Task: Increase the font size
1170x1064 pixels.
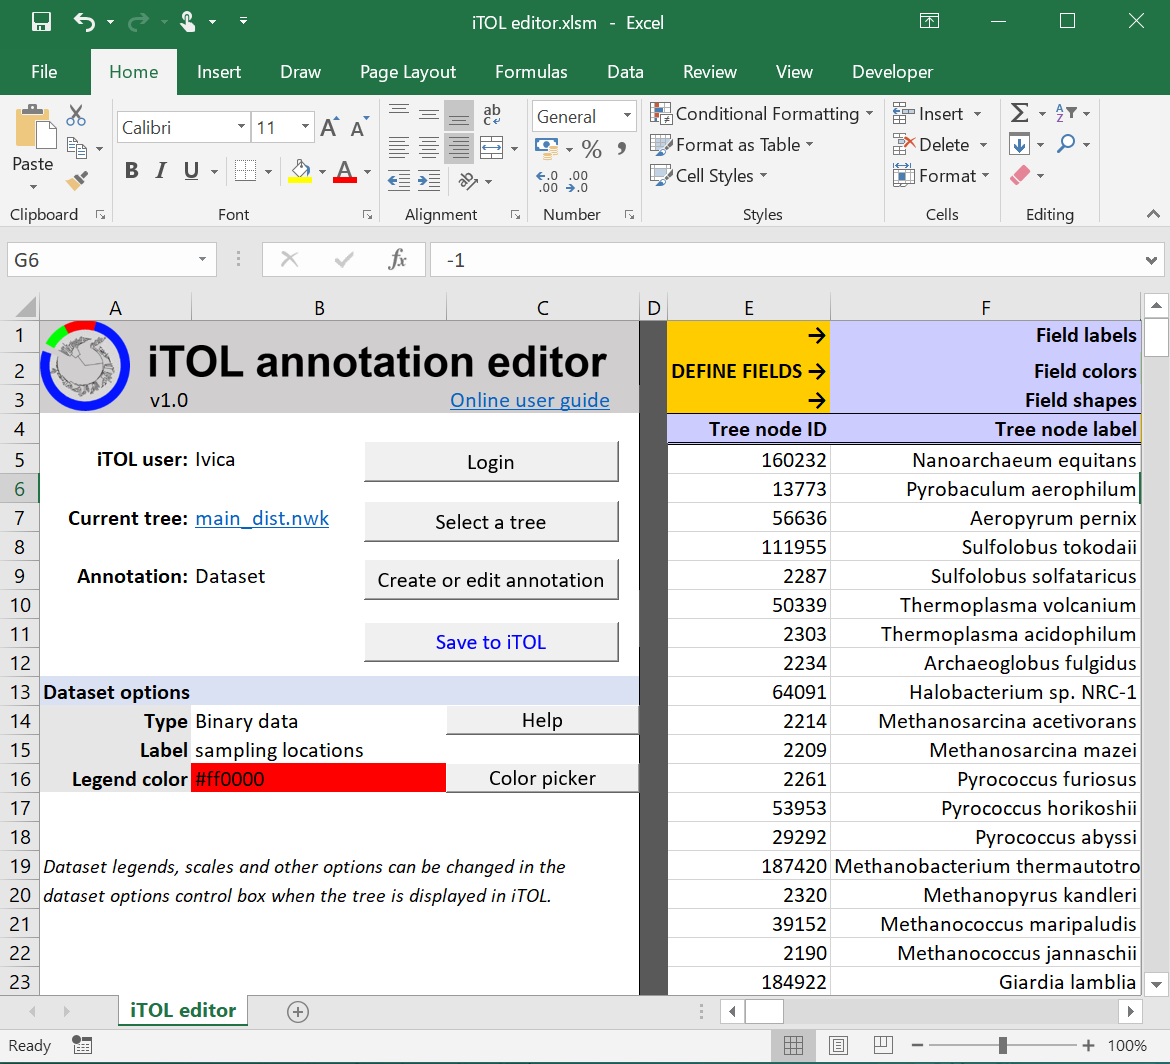Action: click(330, 127)
